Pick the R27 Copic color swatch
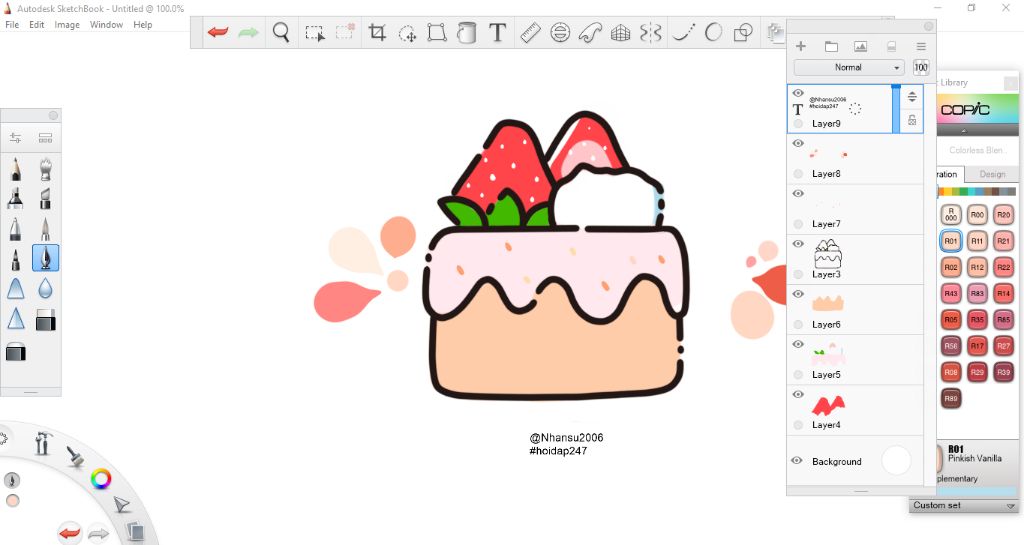This screenshot has width=1024, height=545. (x=1003, y=346)
